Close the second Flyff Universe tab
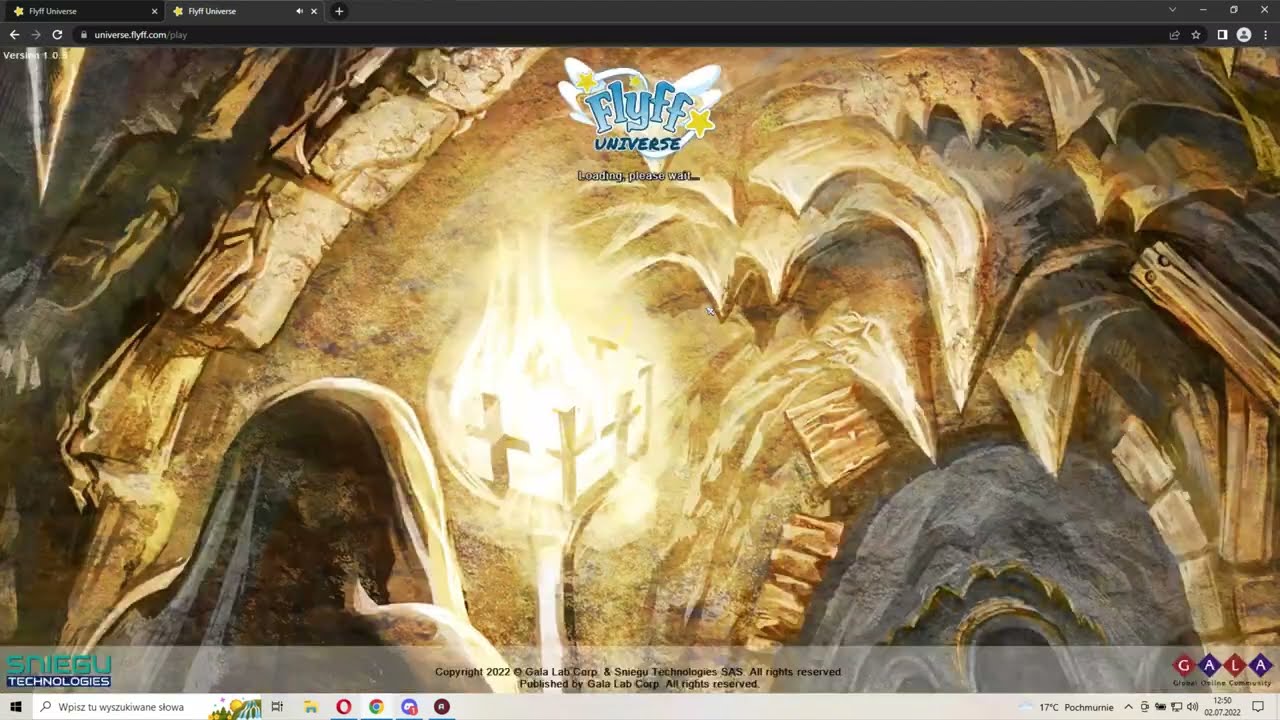1280x720 pixels. pyautogui.click(x=314, y=11)
